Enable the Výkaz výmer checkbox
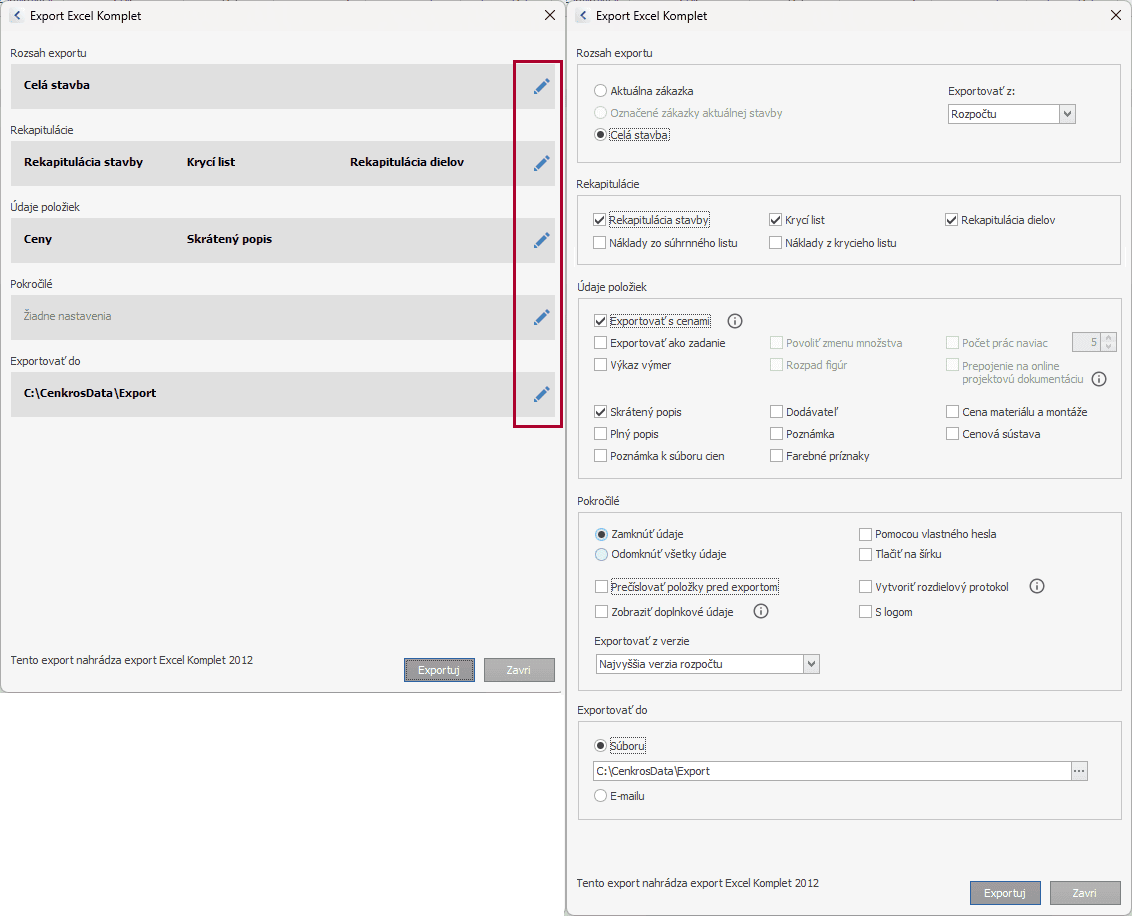 coord(600,365)
